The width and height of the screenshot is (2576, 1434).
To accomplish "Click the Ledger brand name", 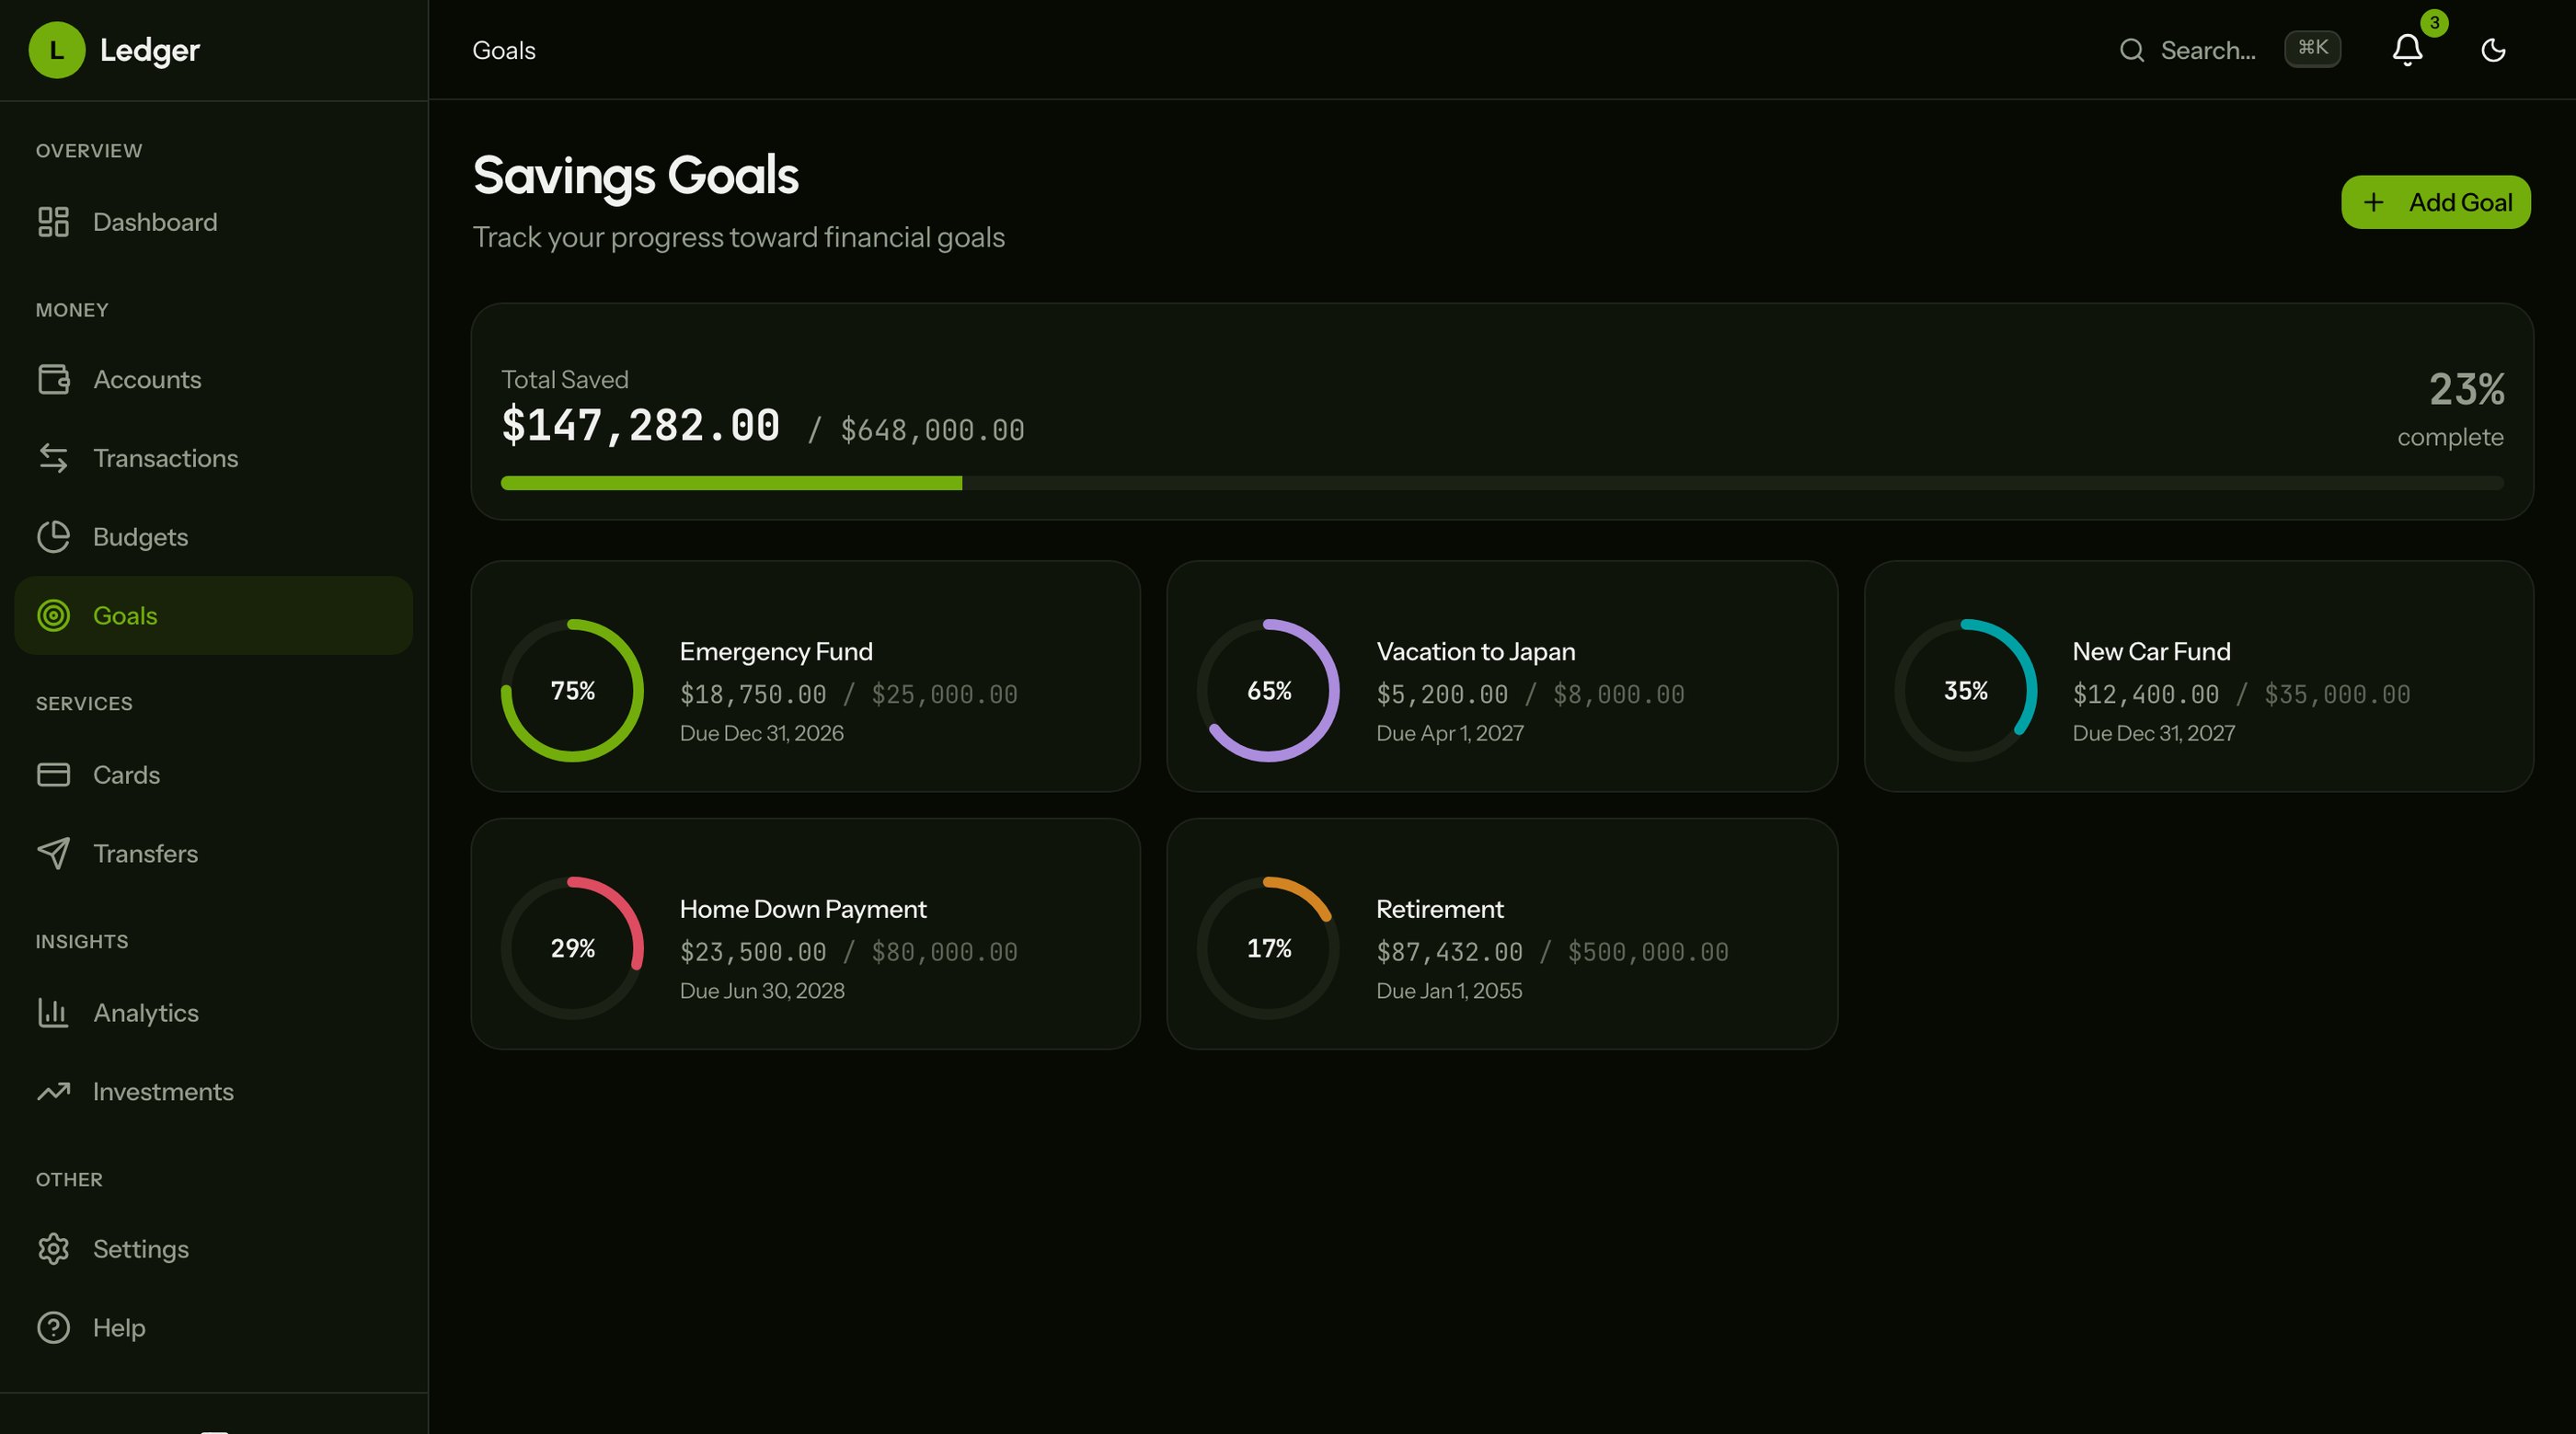I will [150, 50].
